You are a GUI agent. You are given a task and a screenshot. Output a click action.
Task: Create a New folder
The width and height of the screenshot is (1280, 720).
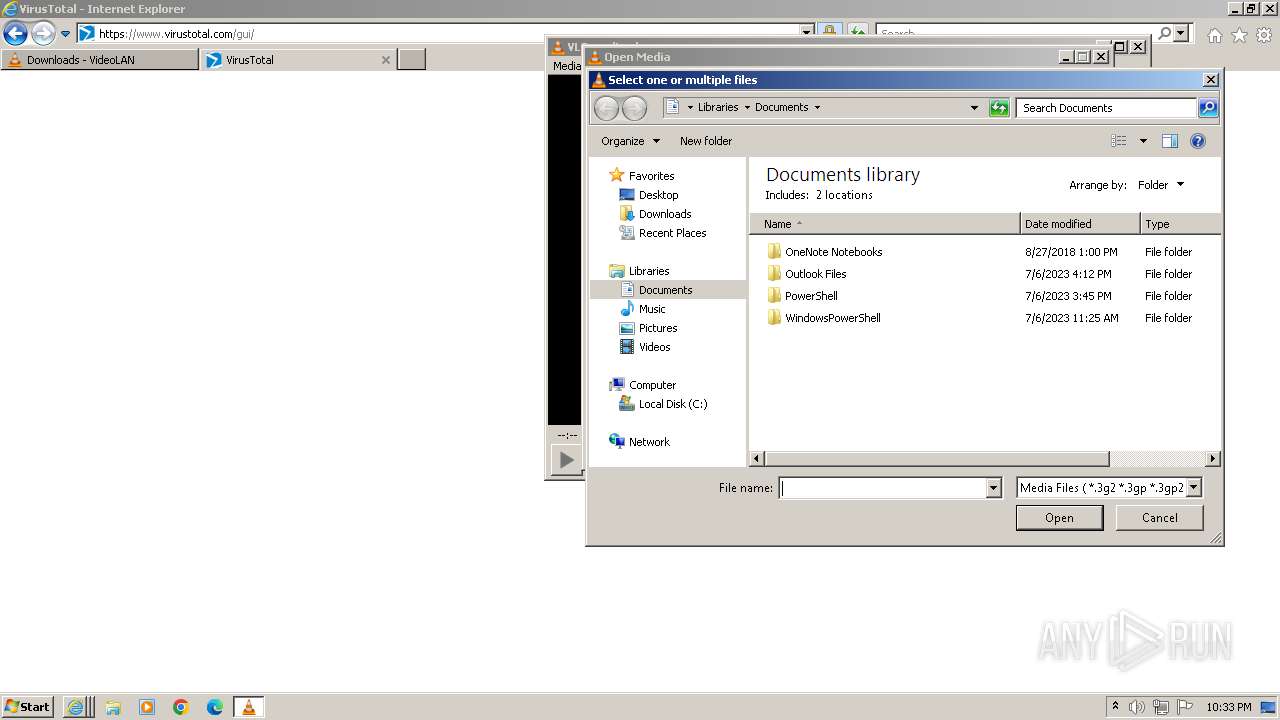click(x=706, y=141)
